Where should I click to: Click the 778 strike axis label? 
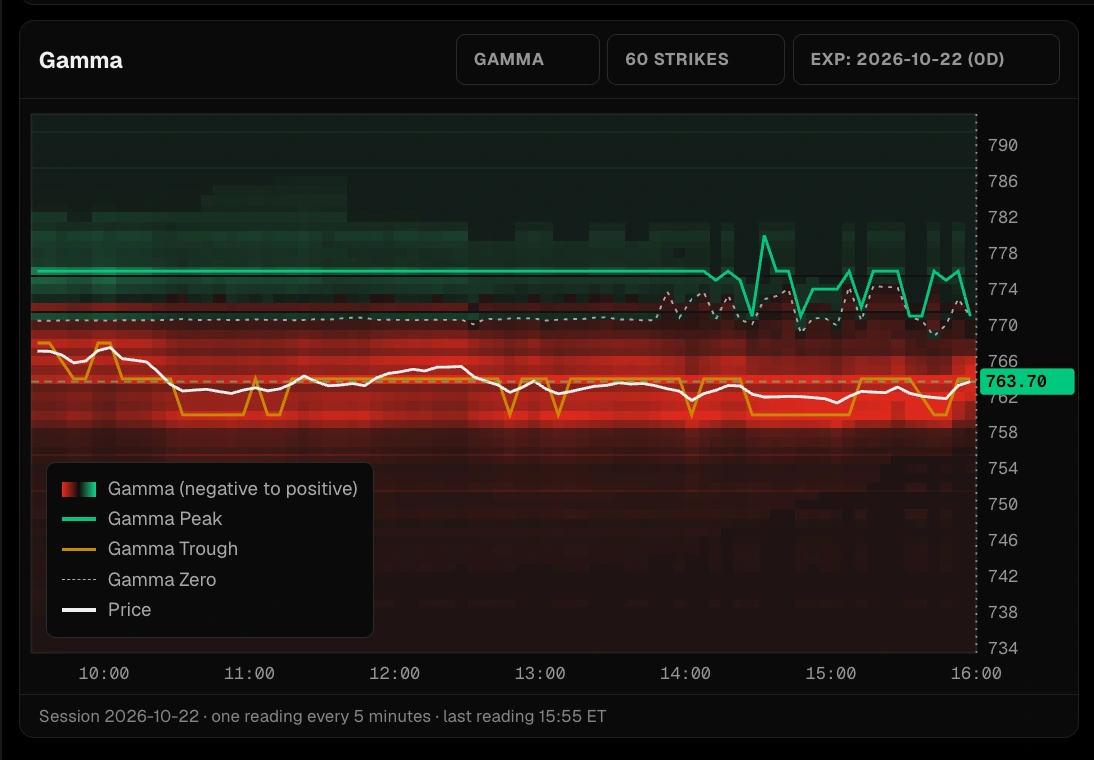(1003, 253)
